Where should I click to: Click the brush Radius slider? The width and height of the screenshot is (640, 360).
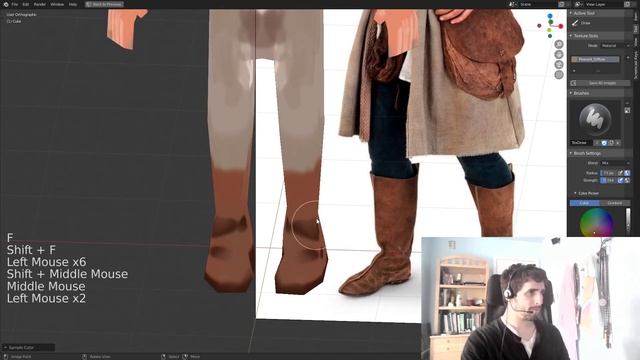608,173
